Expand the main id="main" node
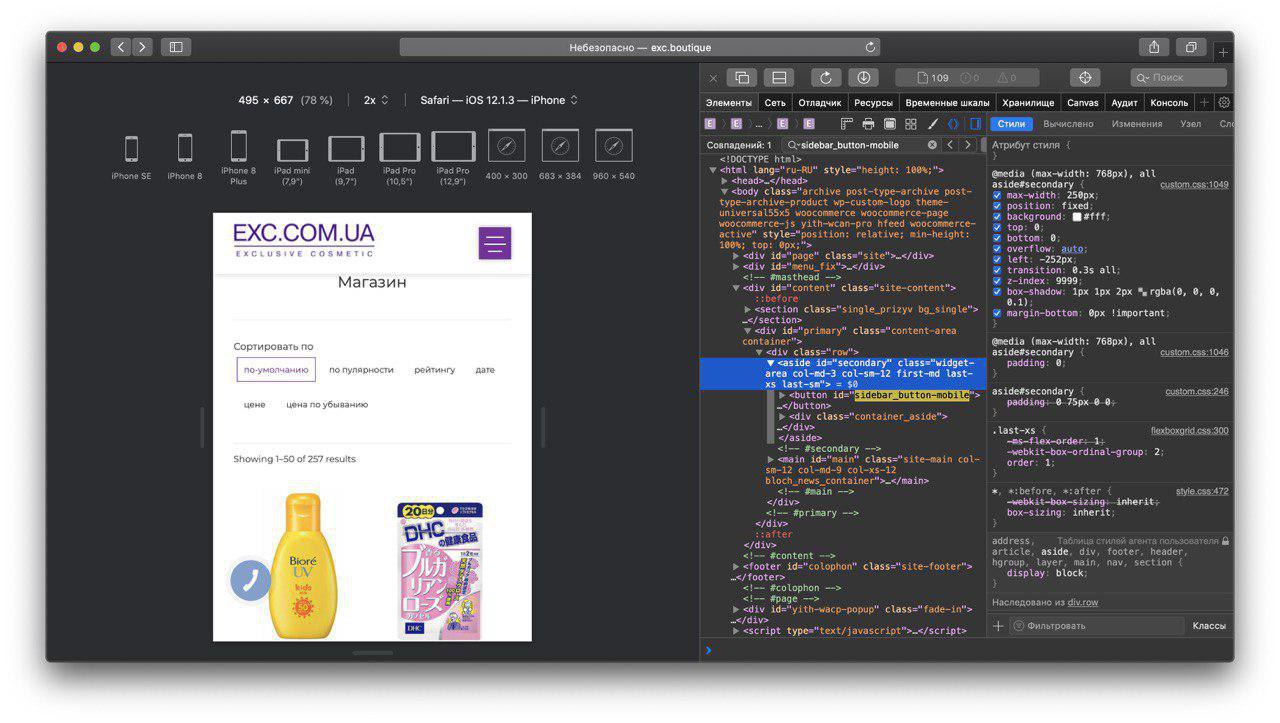Screen dimensions: 1280x723 (770, 460)
